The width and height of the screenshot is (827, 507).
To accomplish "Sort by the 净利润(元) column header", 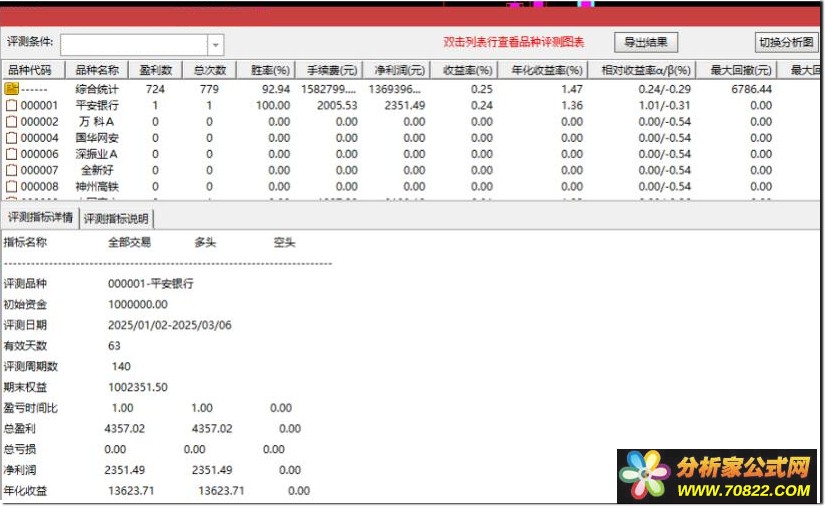I will tap(397, 70).
